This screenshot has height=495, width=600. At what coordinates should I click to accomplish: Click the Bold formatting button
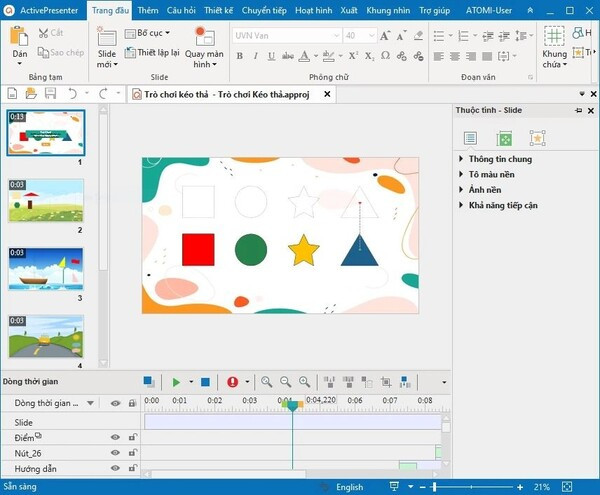[x=240, y=56]
